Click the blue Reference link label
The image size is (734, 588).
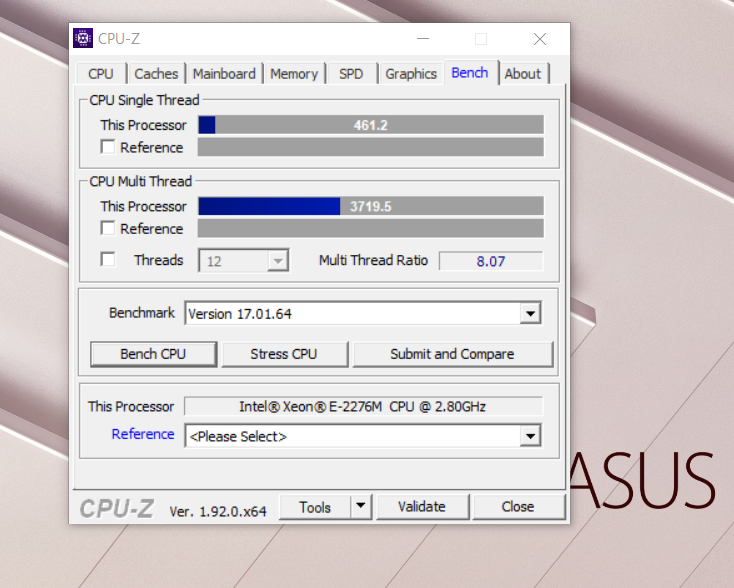(x=143, y=434)
